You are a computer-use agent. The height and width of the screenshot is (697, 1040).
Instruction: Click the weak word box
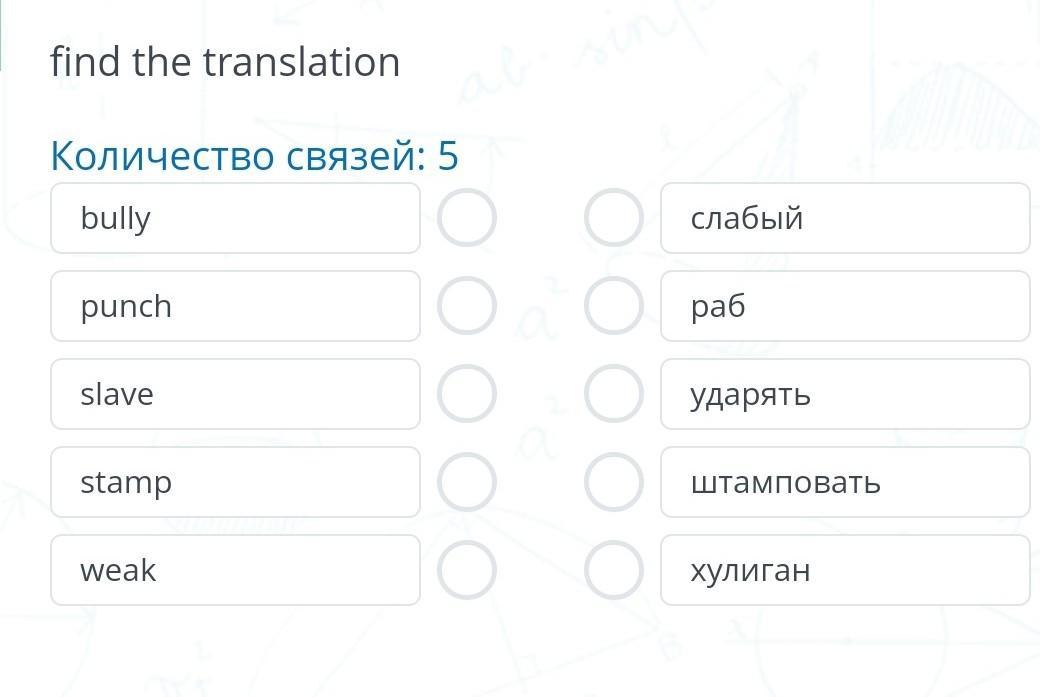point(235,570)
